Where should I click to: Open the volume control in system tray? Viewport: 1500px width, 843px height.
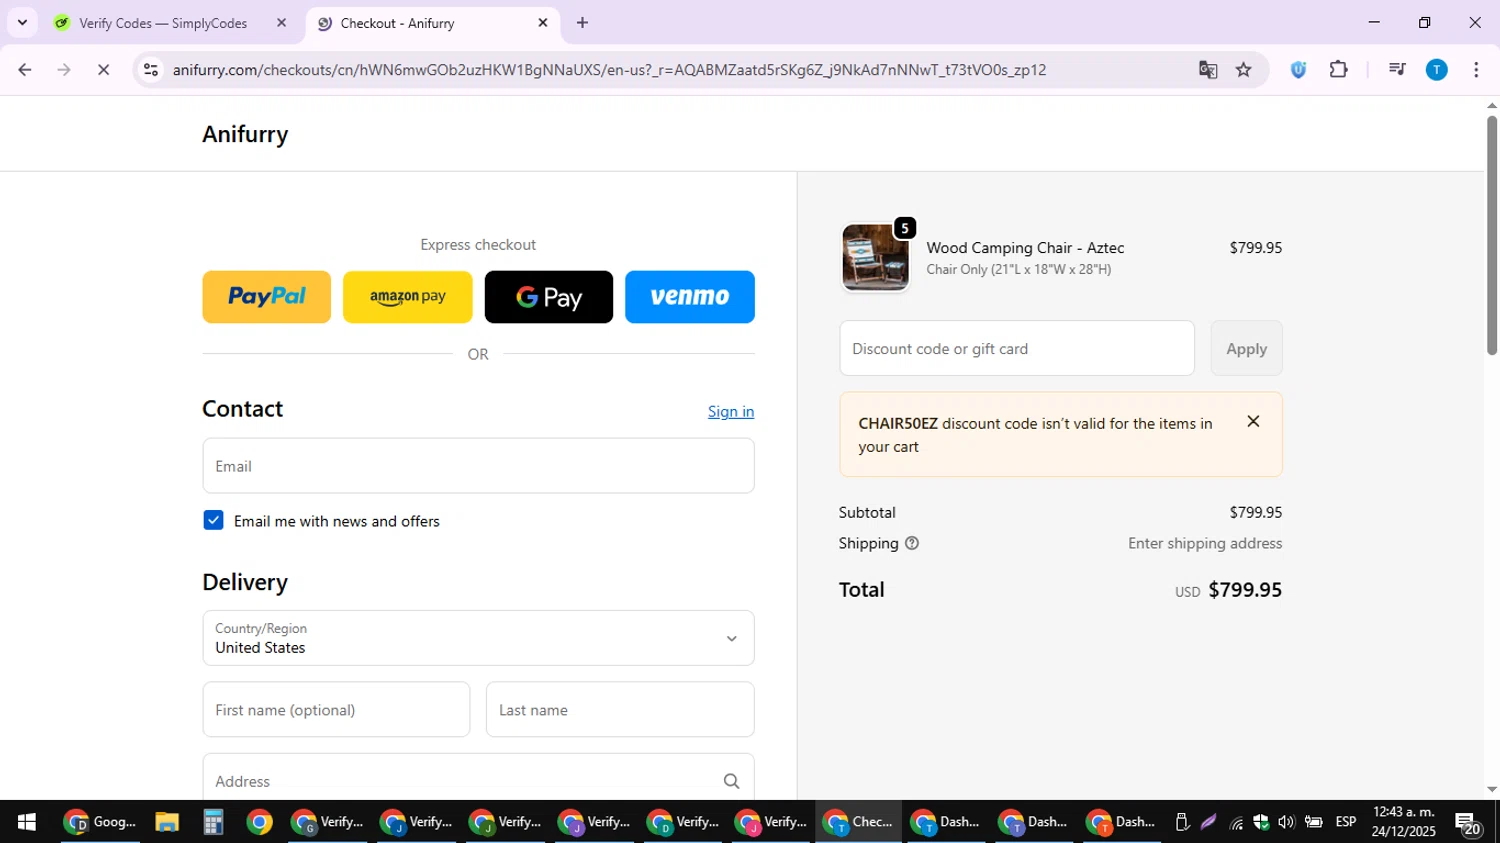pyautogui.click(x=1286, y=822)
